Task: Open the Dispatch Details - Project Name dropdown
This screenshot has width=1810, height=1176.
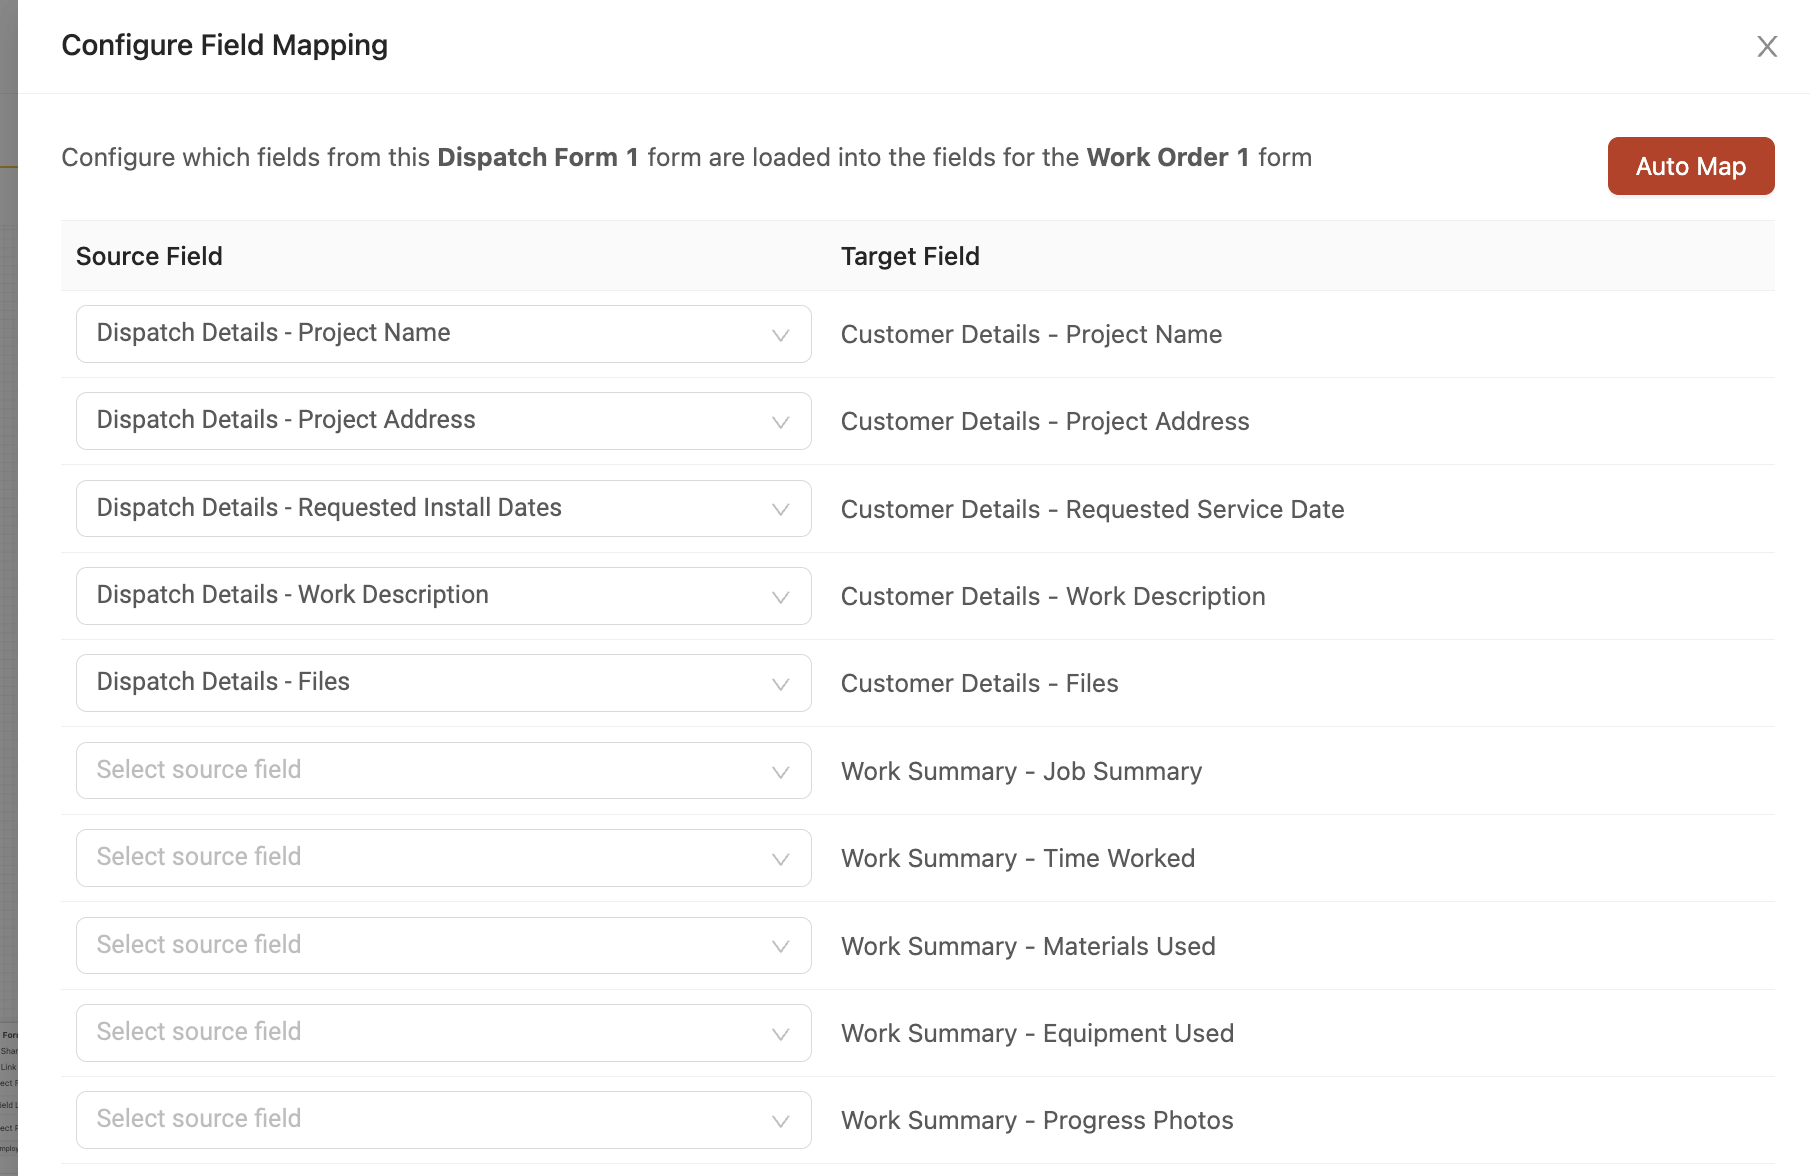Action: coord(444,334)
